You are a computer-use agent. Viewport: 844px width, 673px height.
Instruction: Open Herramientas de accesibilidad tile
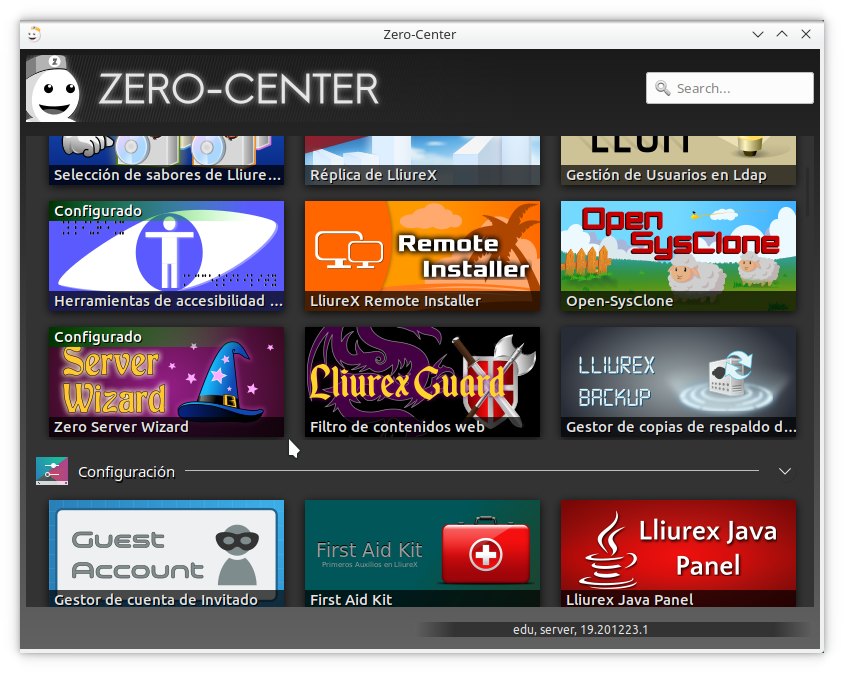(x=166, y=256)
